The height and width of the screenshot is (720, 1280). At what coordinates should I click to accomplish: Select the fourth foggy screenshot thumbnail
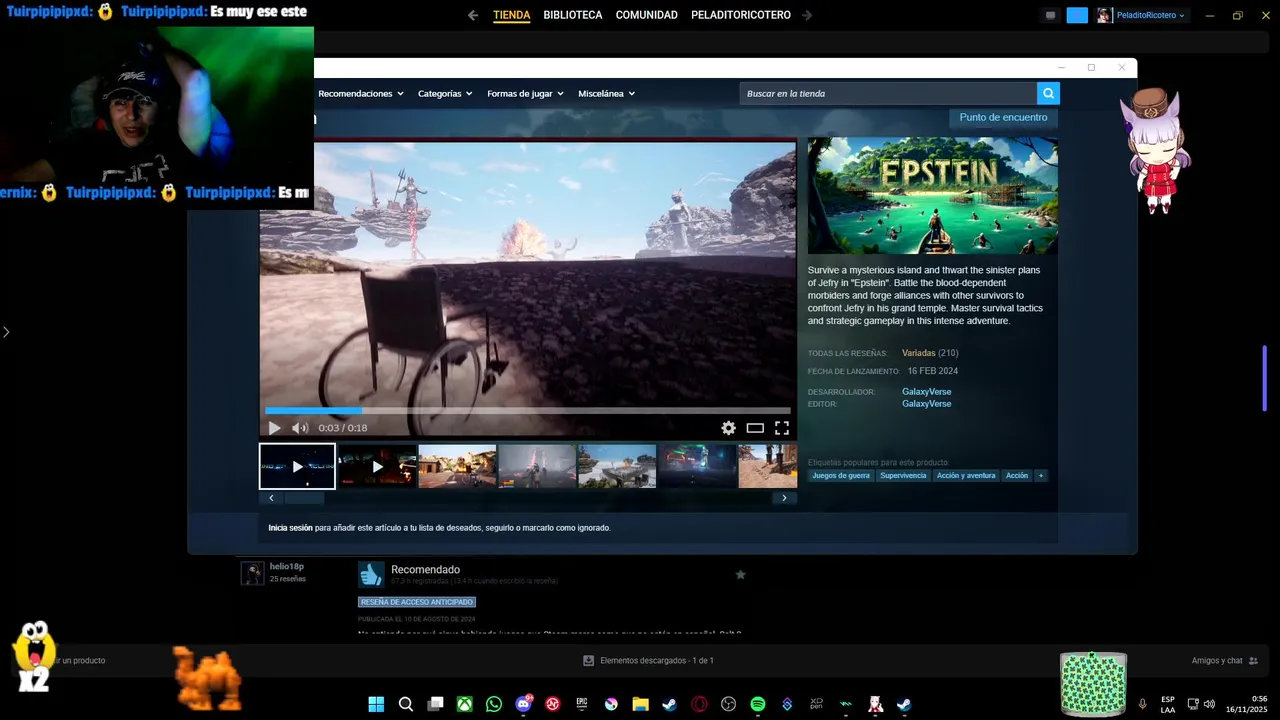[x=537, y=466]
